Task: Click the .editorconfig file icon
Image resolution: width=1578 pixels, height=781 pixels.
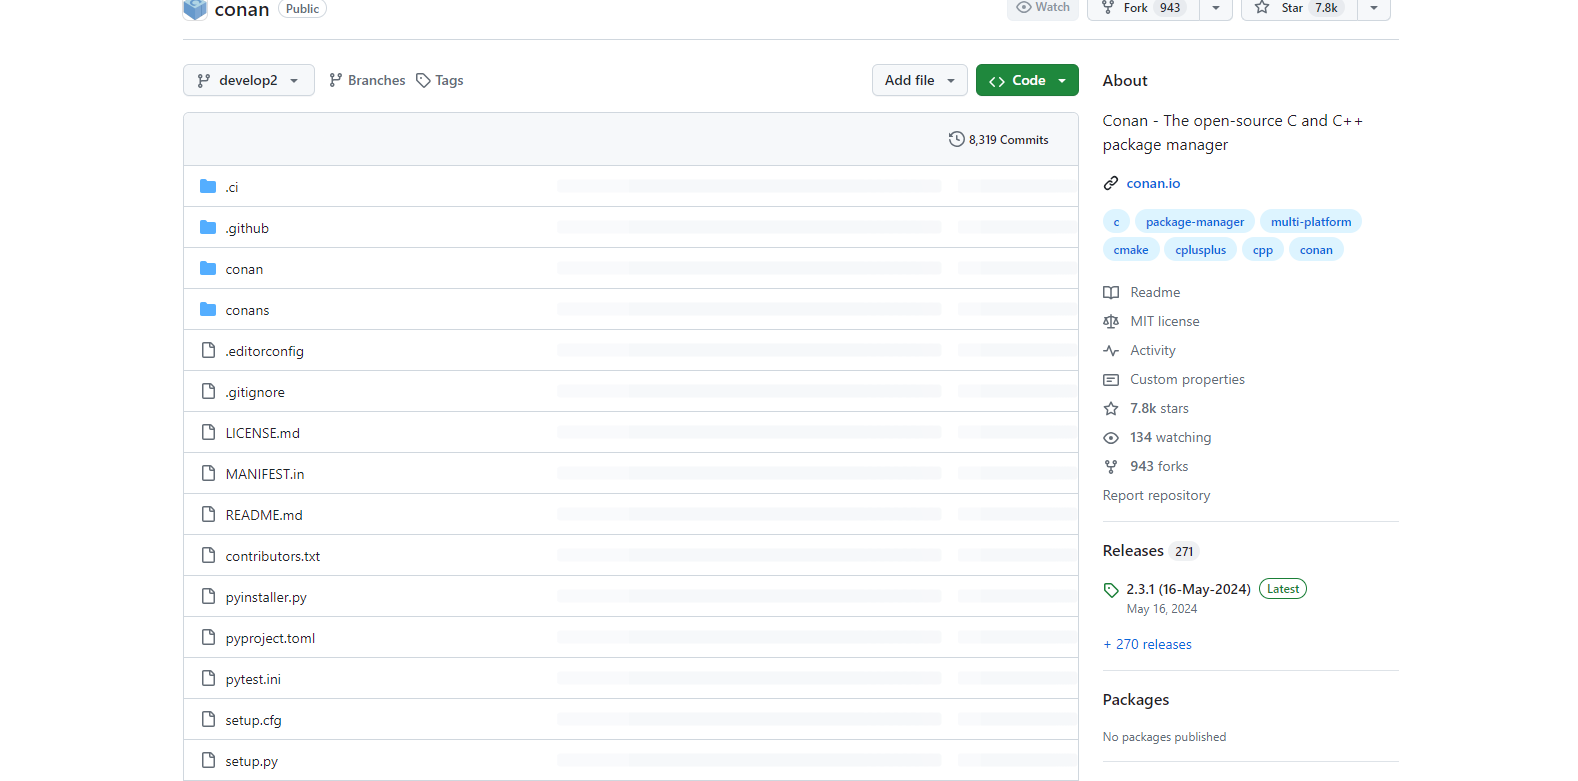Action: tap(208, 350)
